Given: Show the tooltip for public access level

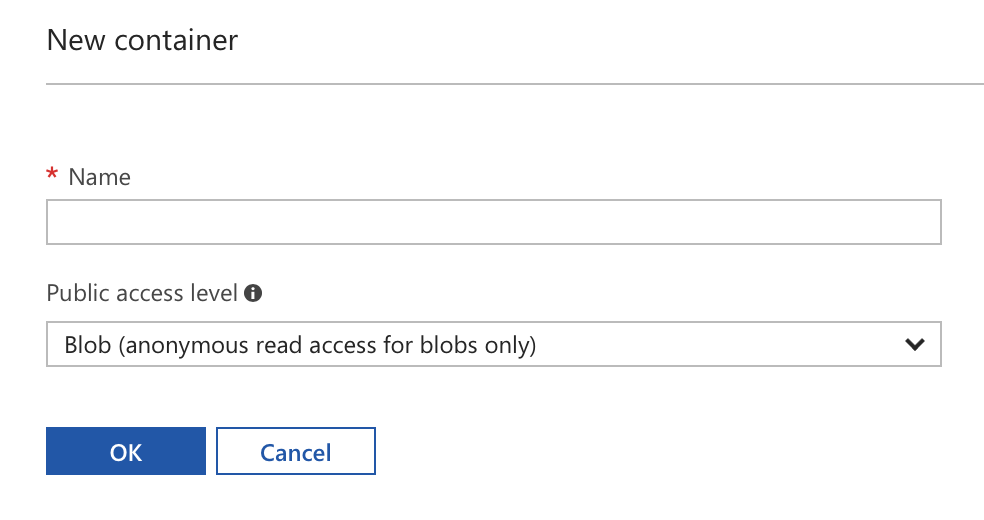Looking at the screenshot, I should tap(253, 293).
